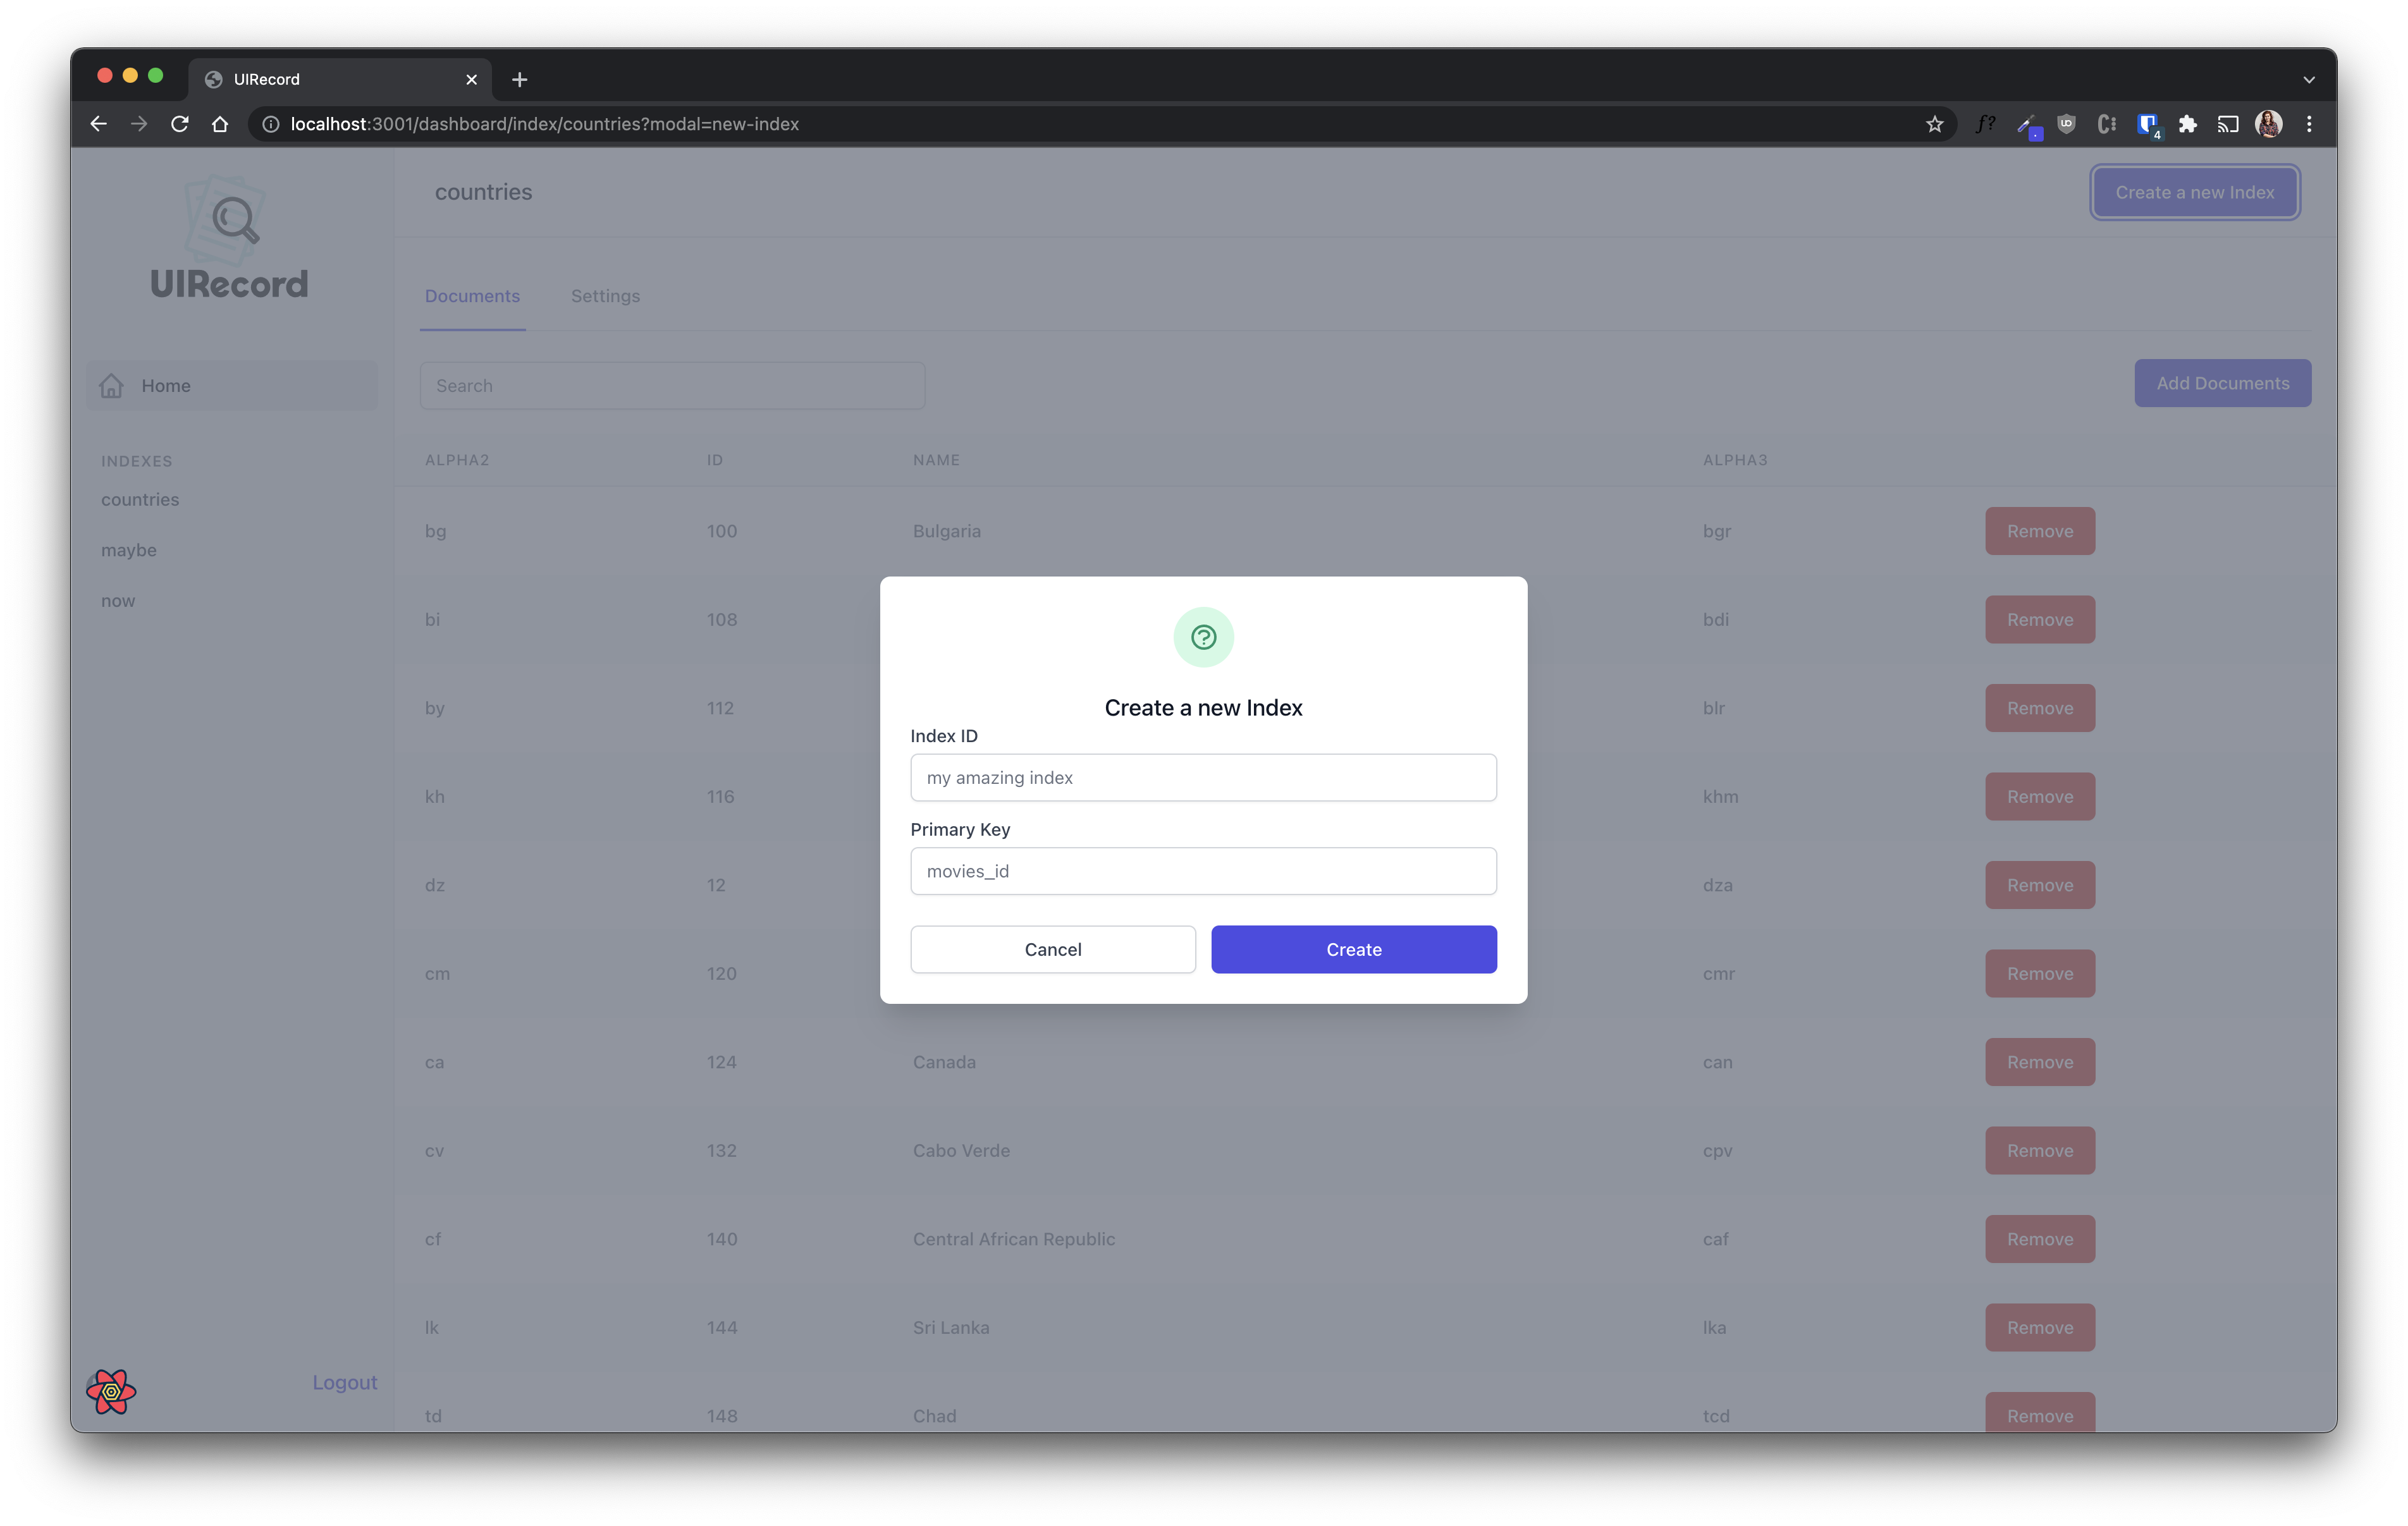Open Chrome's three-dot menu
Viewport: 2408px width, 1526px height.
(x=2309, y=124)
